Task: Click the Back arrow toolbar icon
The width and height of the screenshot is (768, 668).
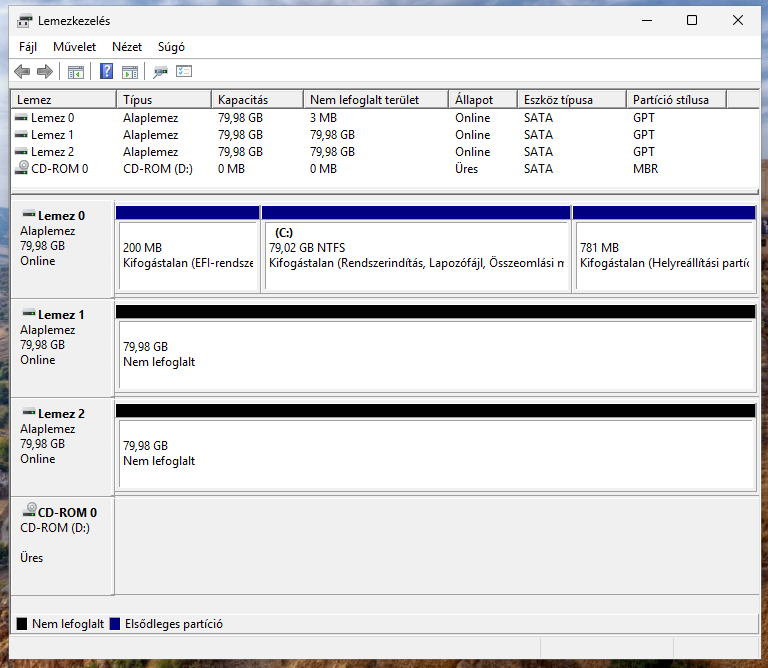Action: [x=22, y=72]
